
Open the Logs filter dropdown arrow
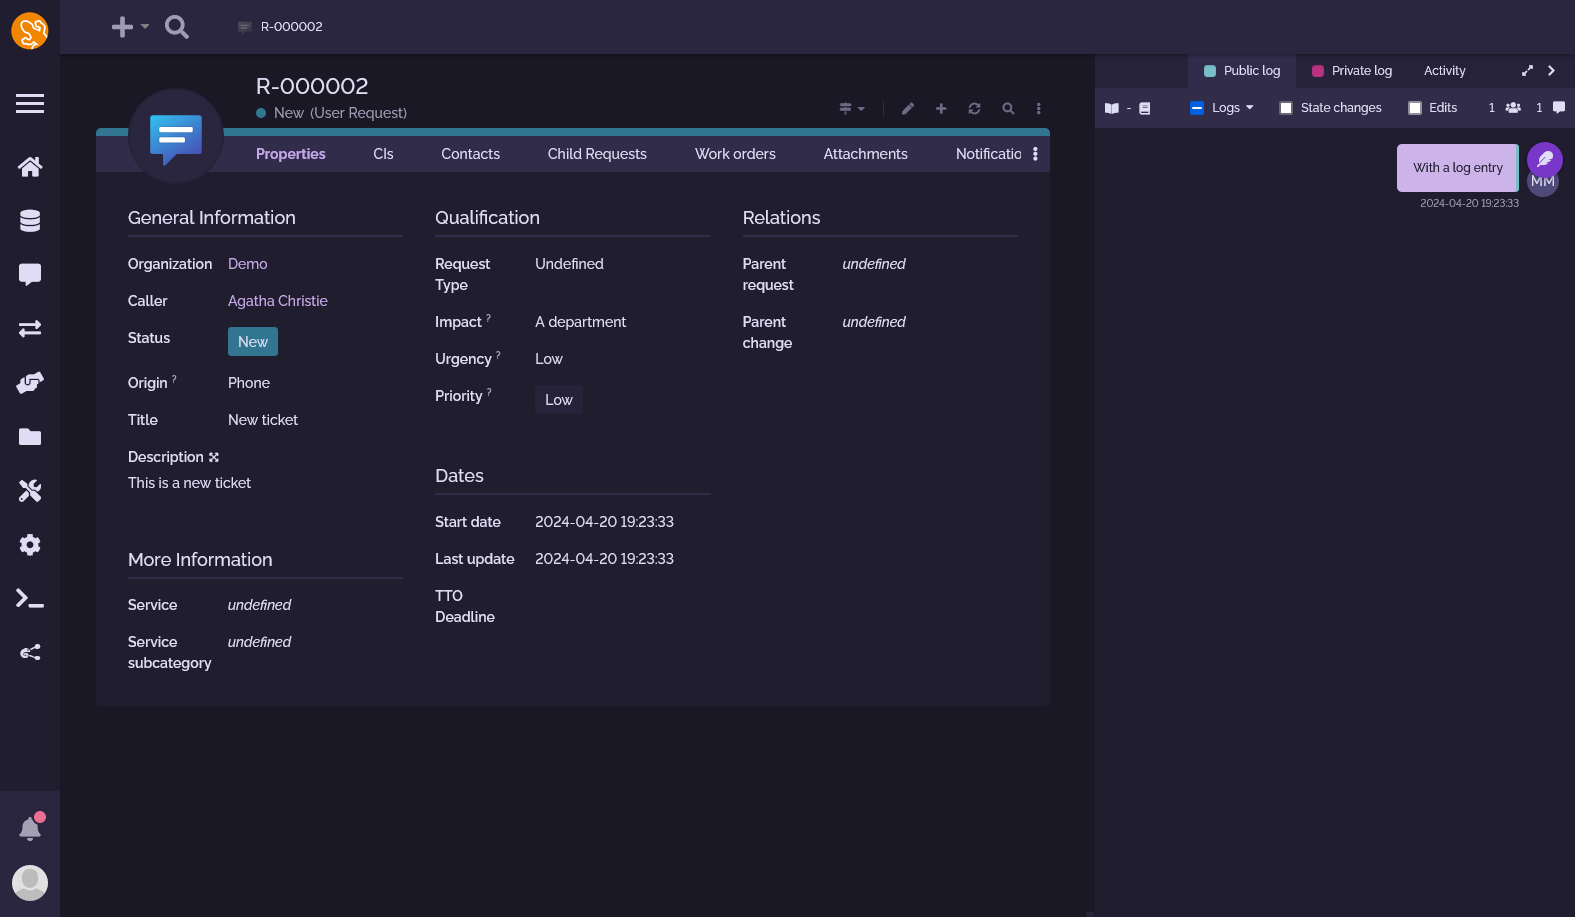[1250, 108]
